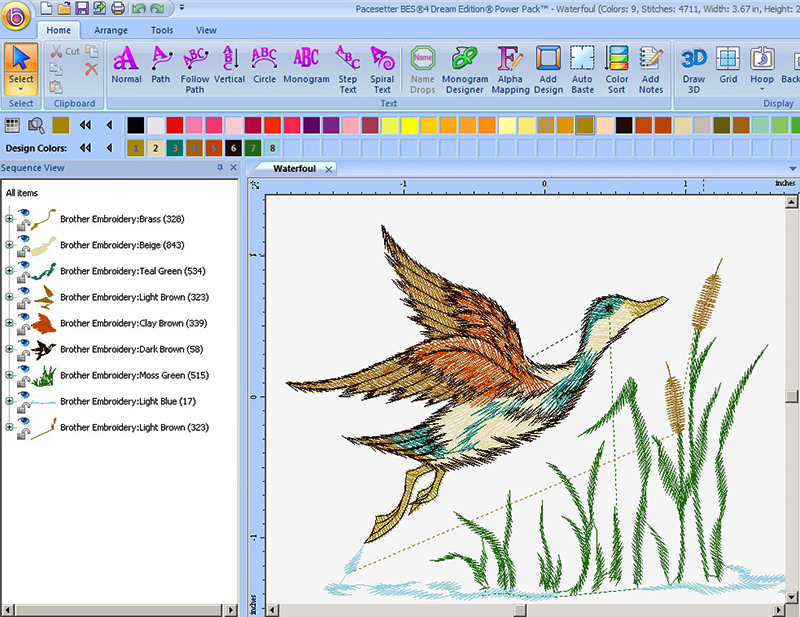Pick design color swatch number 3

(x=175, y=148)
